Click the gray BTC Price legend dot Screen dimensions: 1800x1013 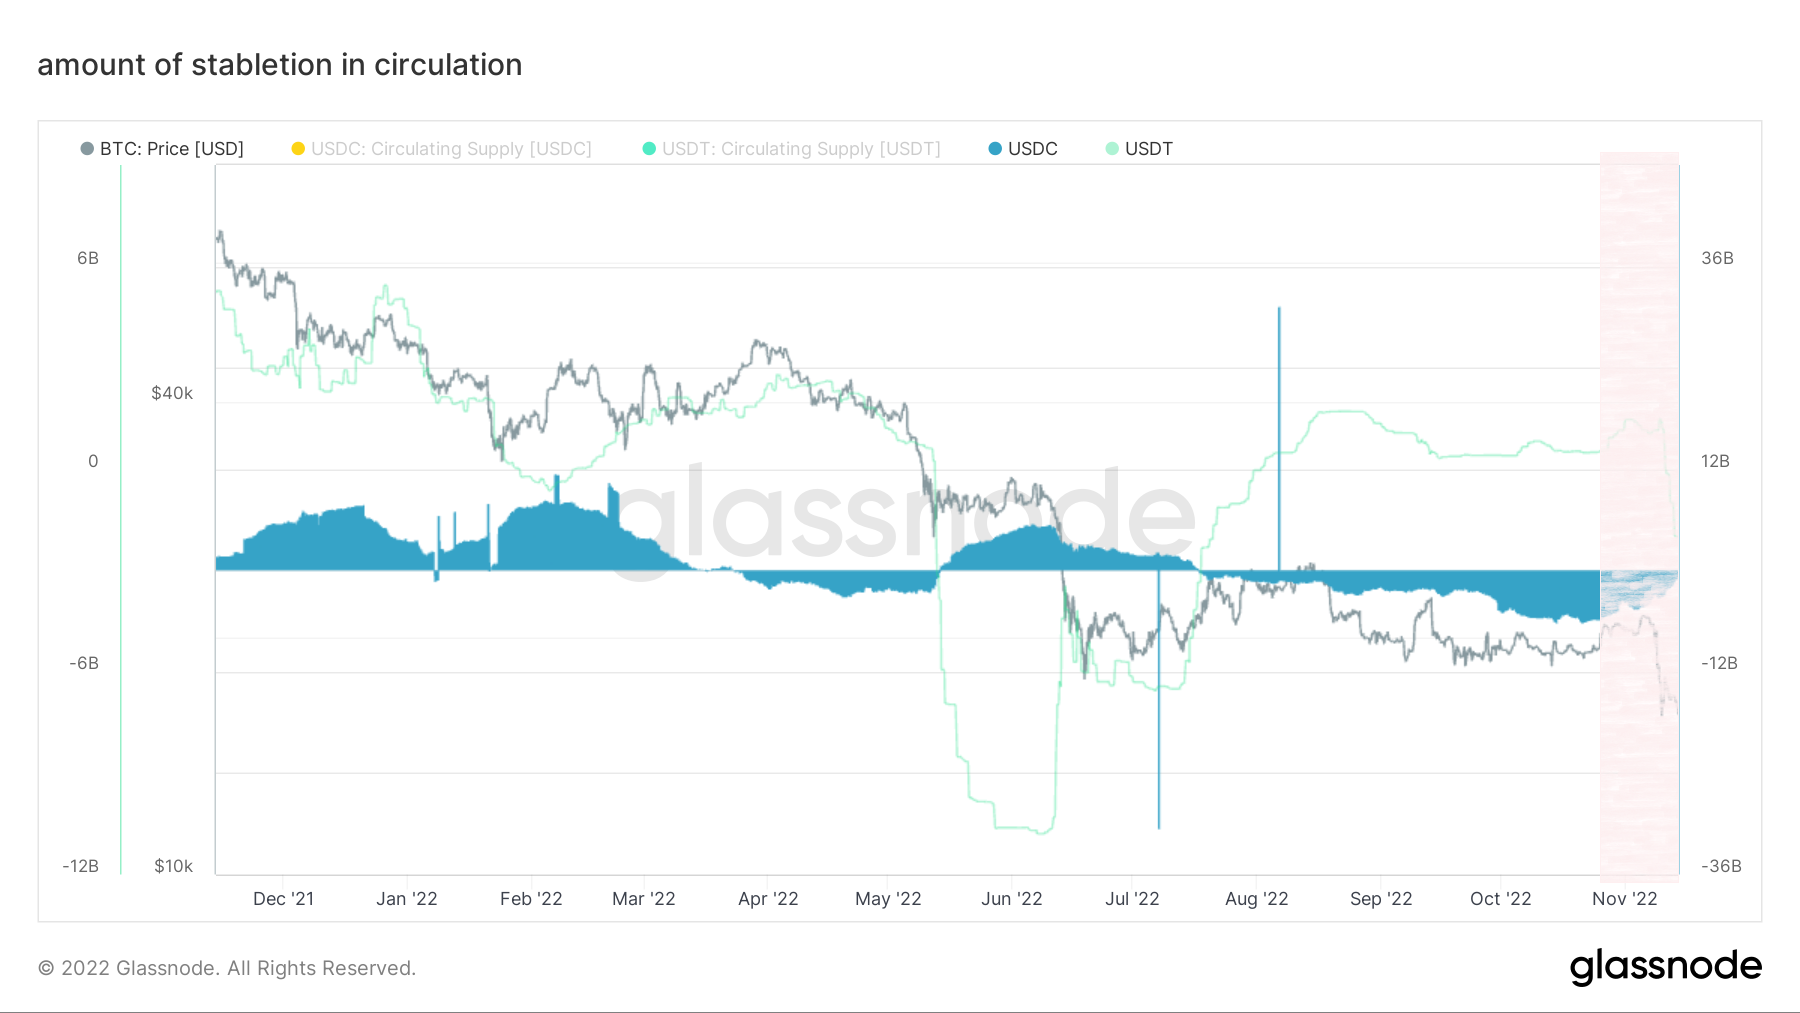tap(87, 149)
